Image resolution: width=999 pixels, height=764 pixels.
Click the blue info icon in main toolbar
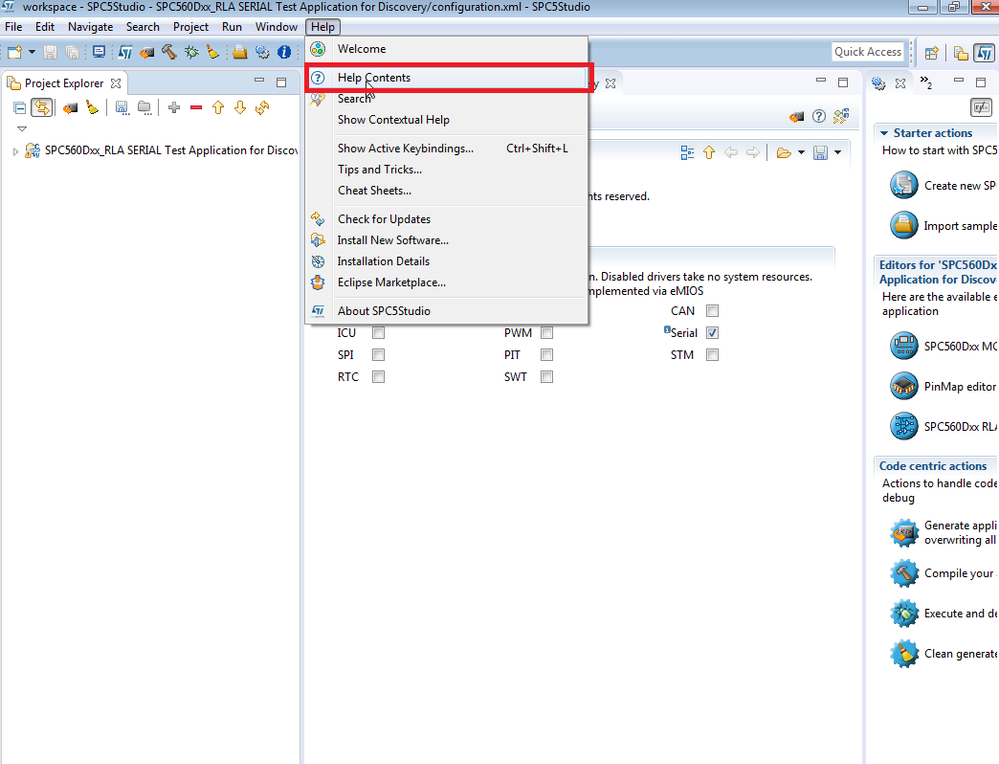point(284,52)
